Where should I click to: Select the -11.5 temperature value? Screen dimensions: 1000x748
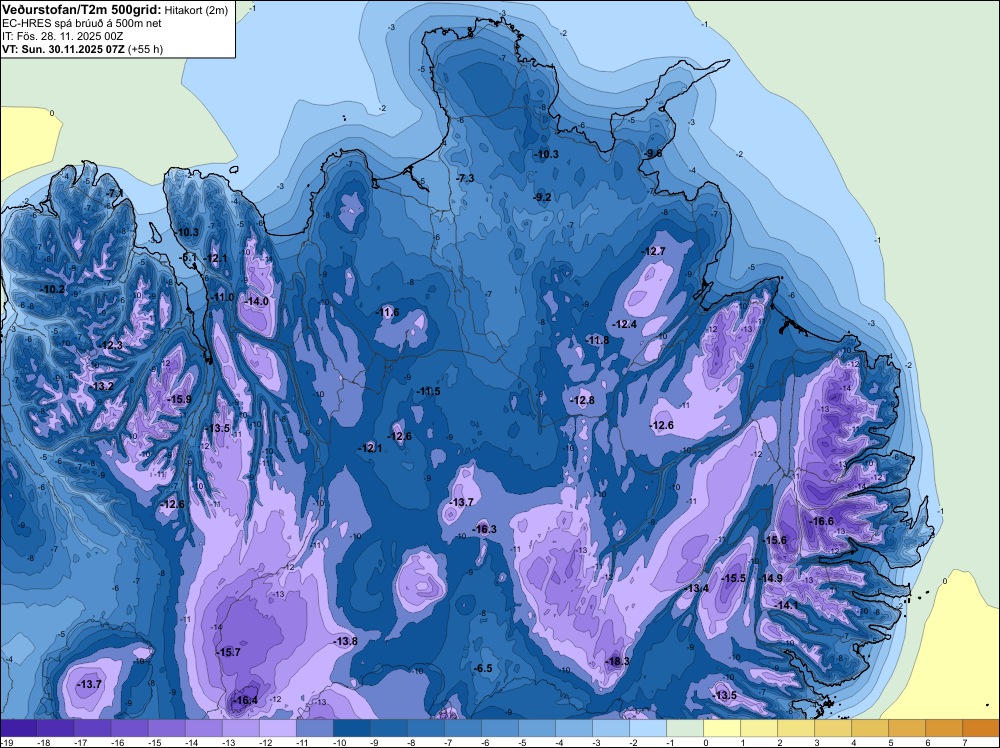click(428, 391)
